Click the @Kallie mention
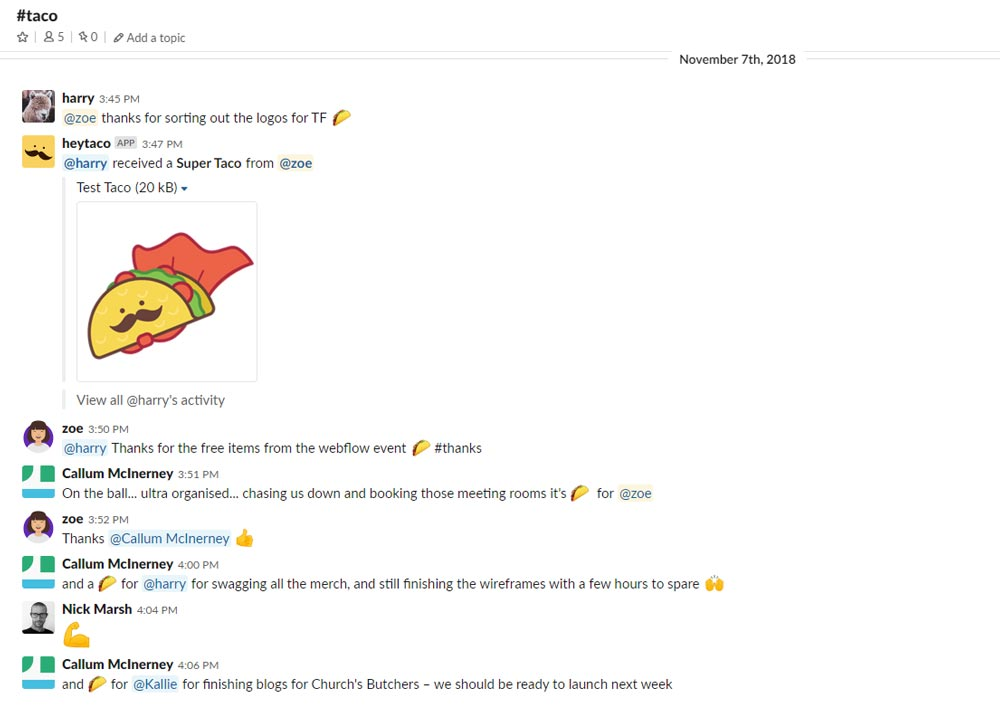 (x=155, y=684)
